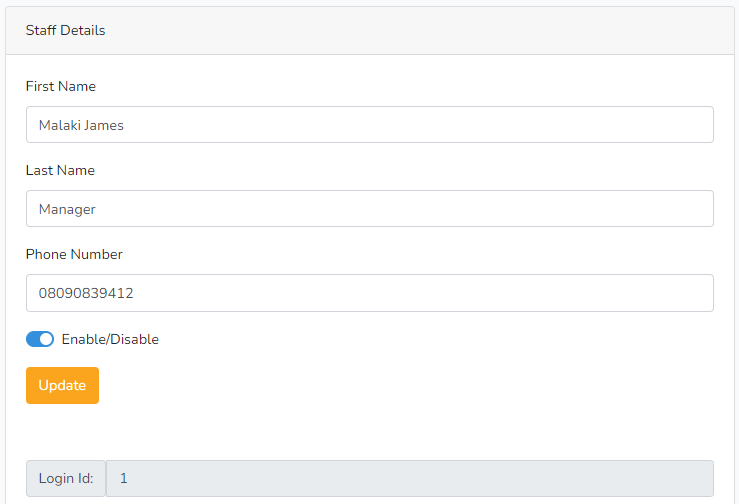Screen dimensions: 739x504
Task: Click the white knob of the toggle switch
Action: [46, 339]
